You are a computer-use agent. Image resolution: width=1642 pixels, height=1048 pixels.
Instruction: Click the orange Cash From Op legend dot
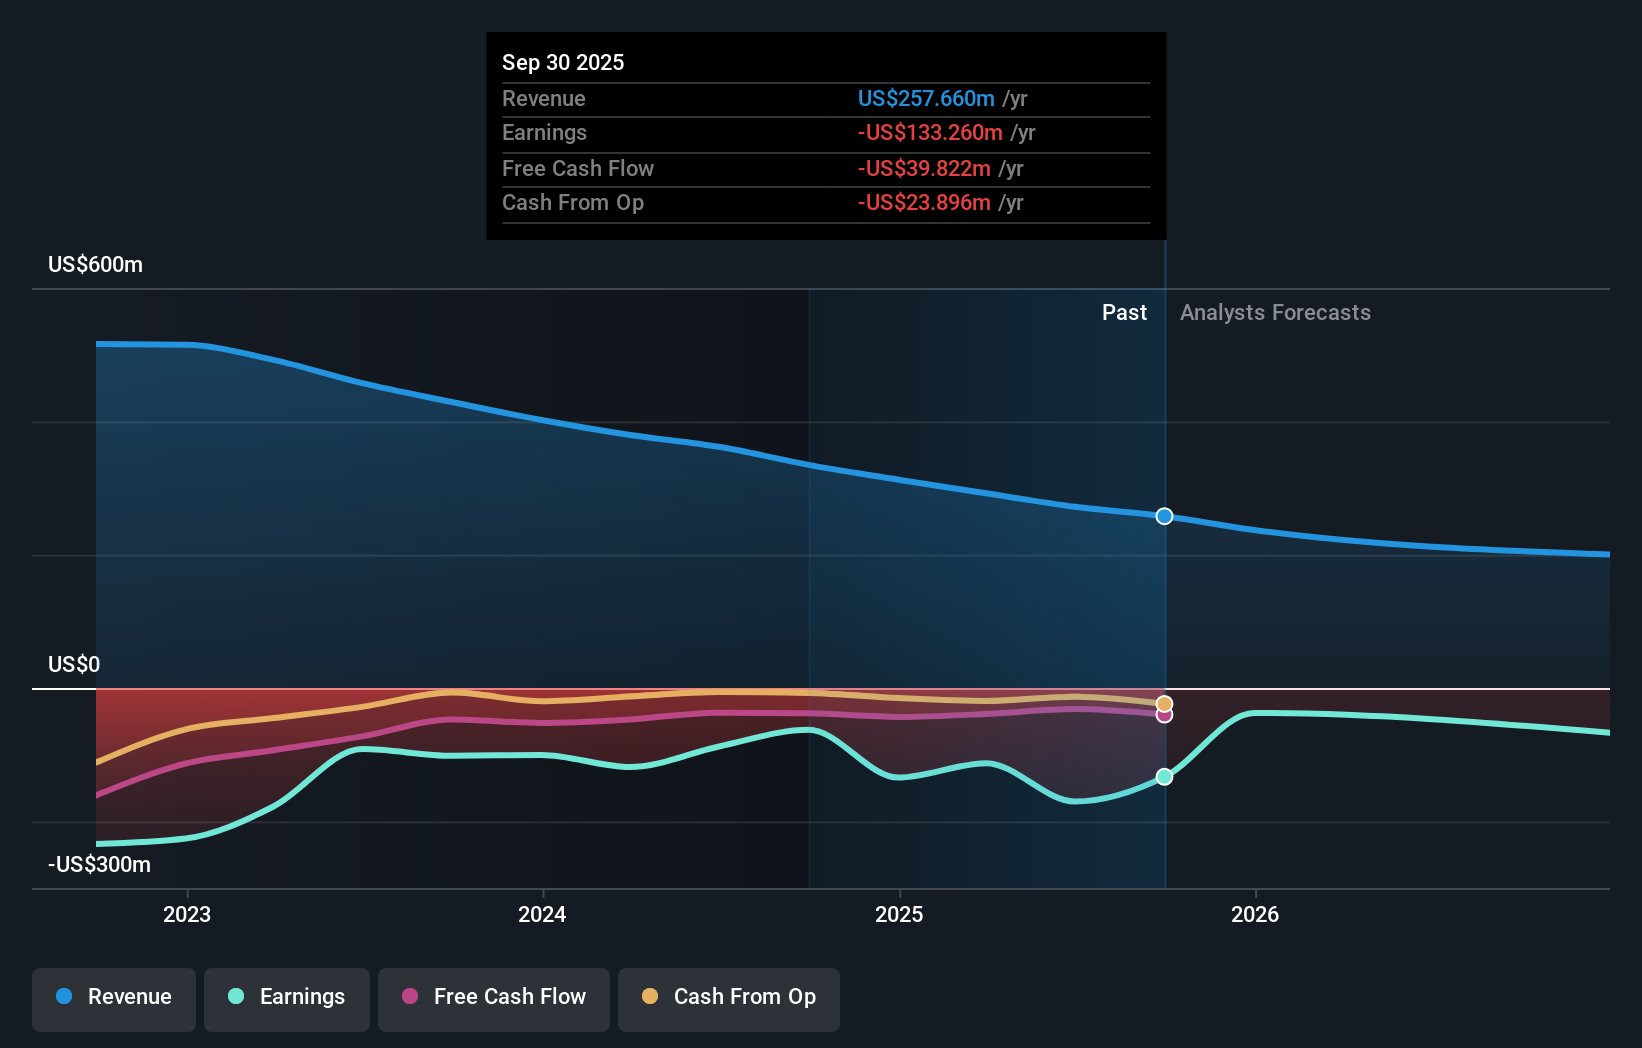pos(650,997)
